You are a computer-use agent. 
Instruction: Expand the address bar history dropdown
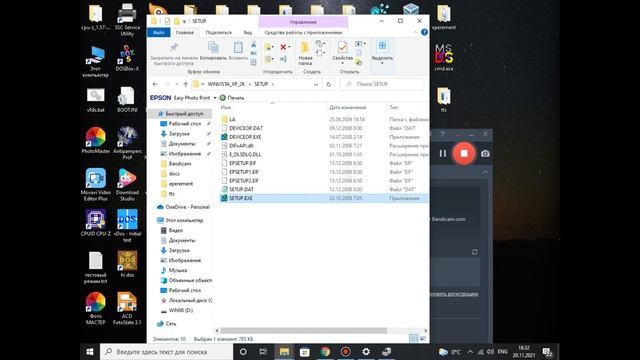(316, 84)
